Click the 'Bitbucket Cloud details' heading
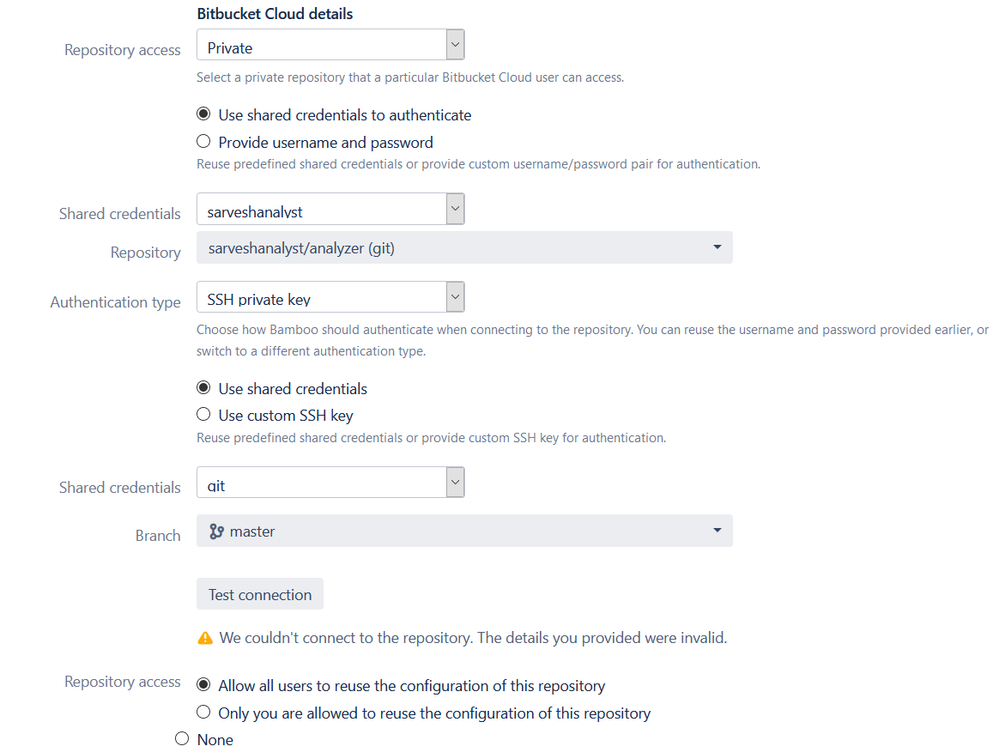The image size is (999, 754). coord(275,13)
